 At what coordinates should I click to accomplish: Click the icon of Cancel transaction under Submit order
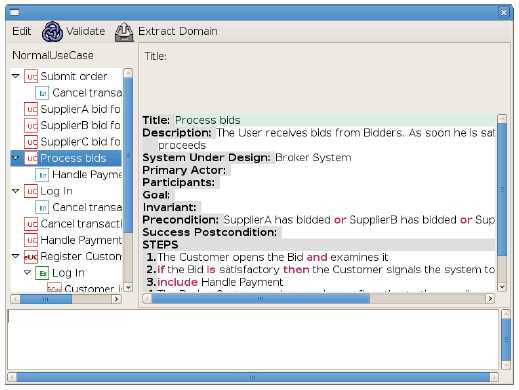(x=42, y=93)
